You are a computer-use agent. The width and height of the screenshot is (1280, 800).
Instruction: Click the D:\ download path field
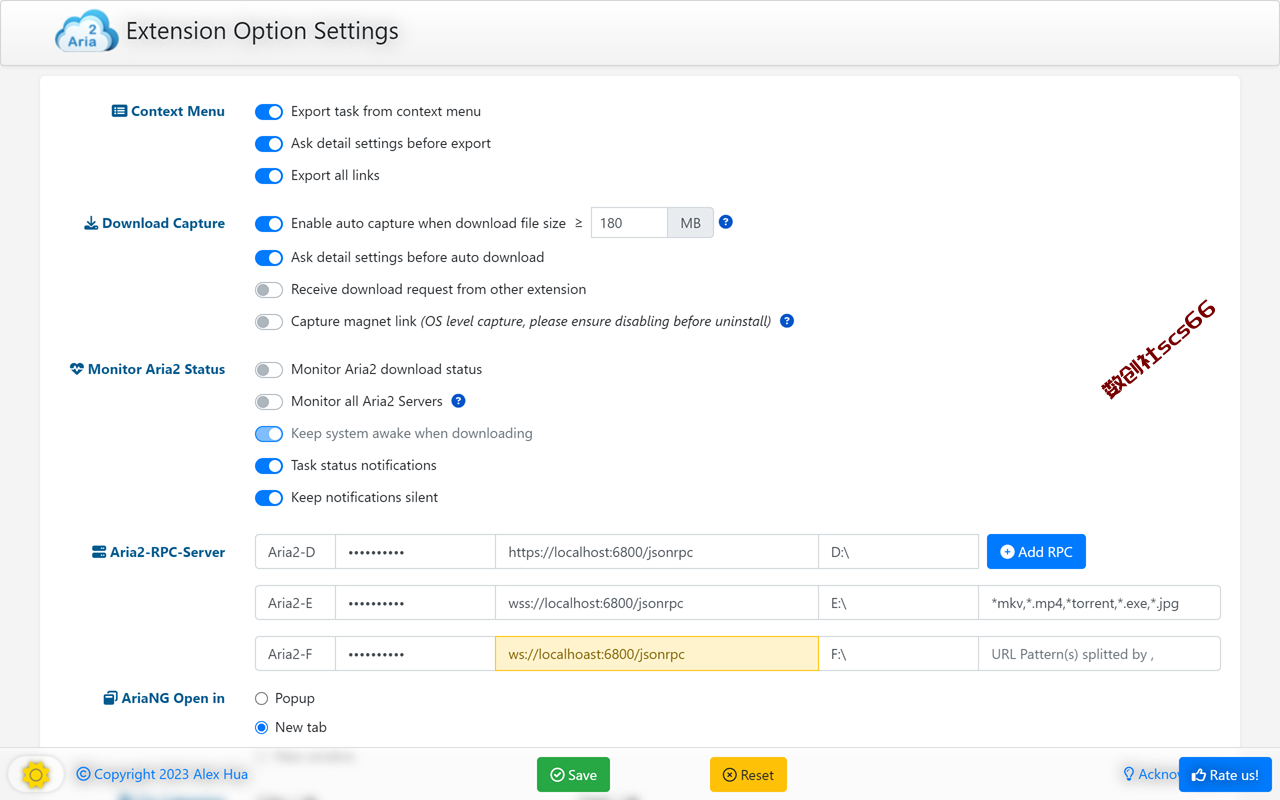898,552
